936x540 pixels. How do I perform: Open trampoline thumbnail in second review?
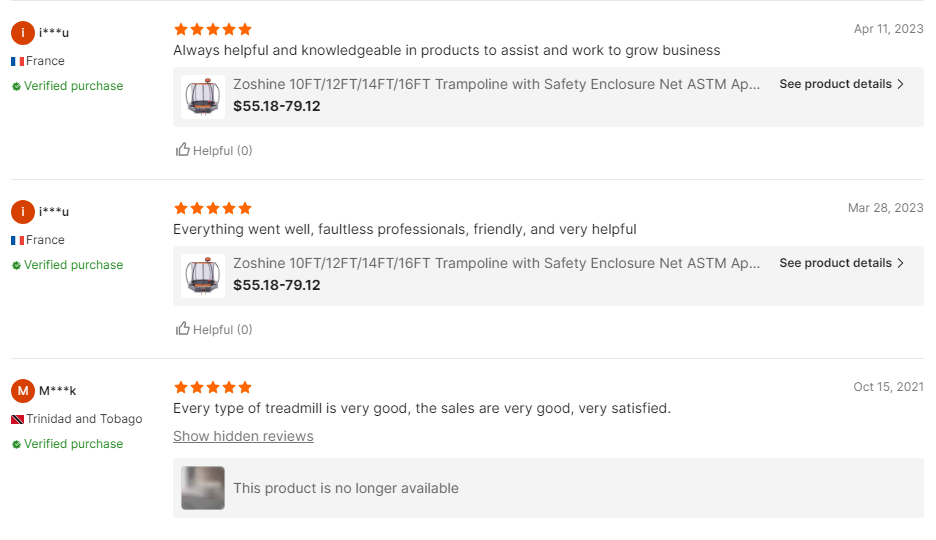coord(203,276)
